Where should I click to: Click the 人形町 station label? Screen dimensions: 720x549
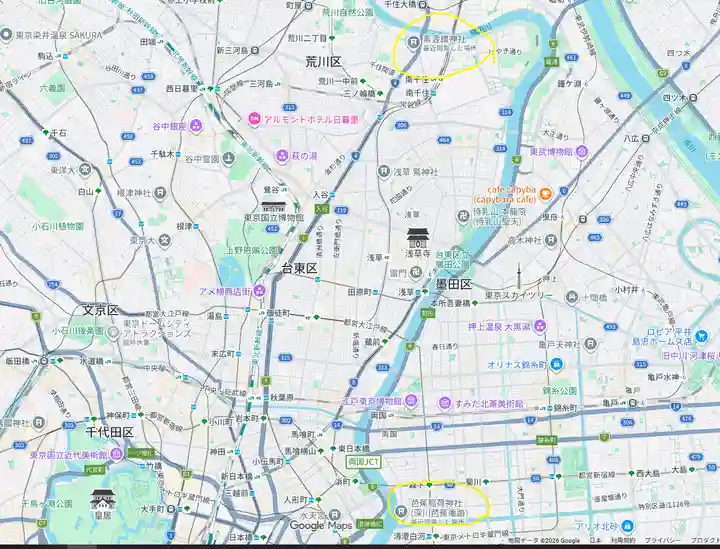(295, 499)
